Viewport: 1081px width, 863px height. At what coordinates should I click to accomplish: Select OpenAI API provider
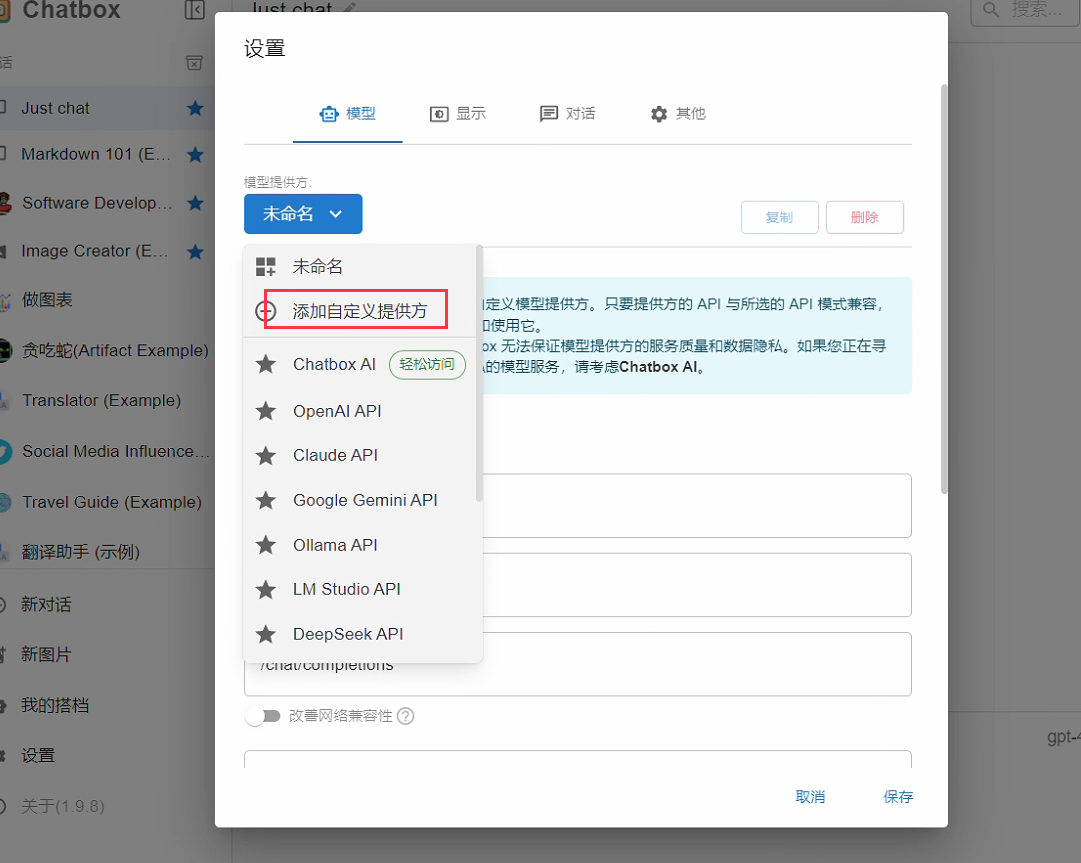pos(360,411)
